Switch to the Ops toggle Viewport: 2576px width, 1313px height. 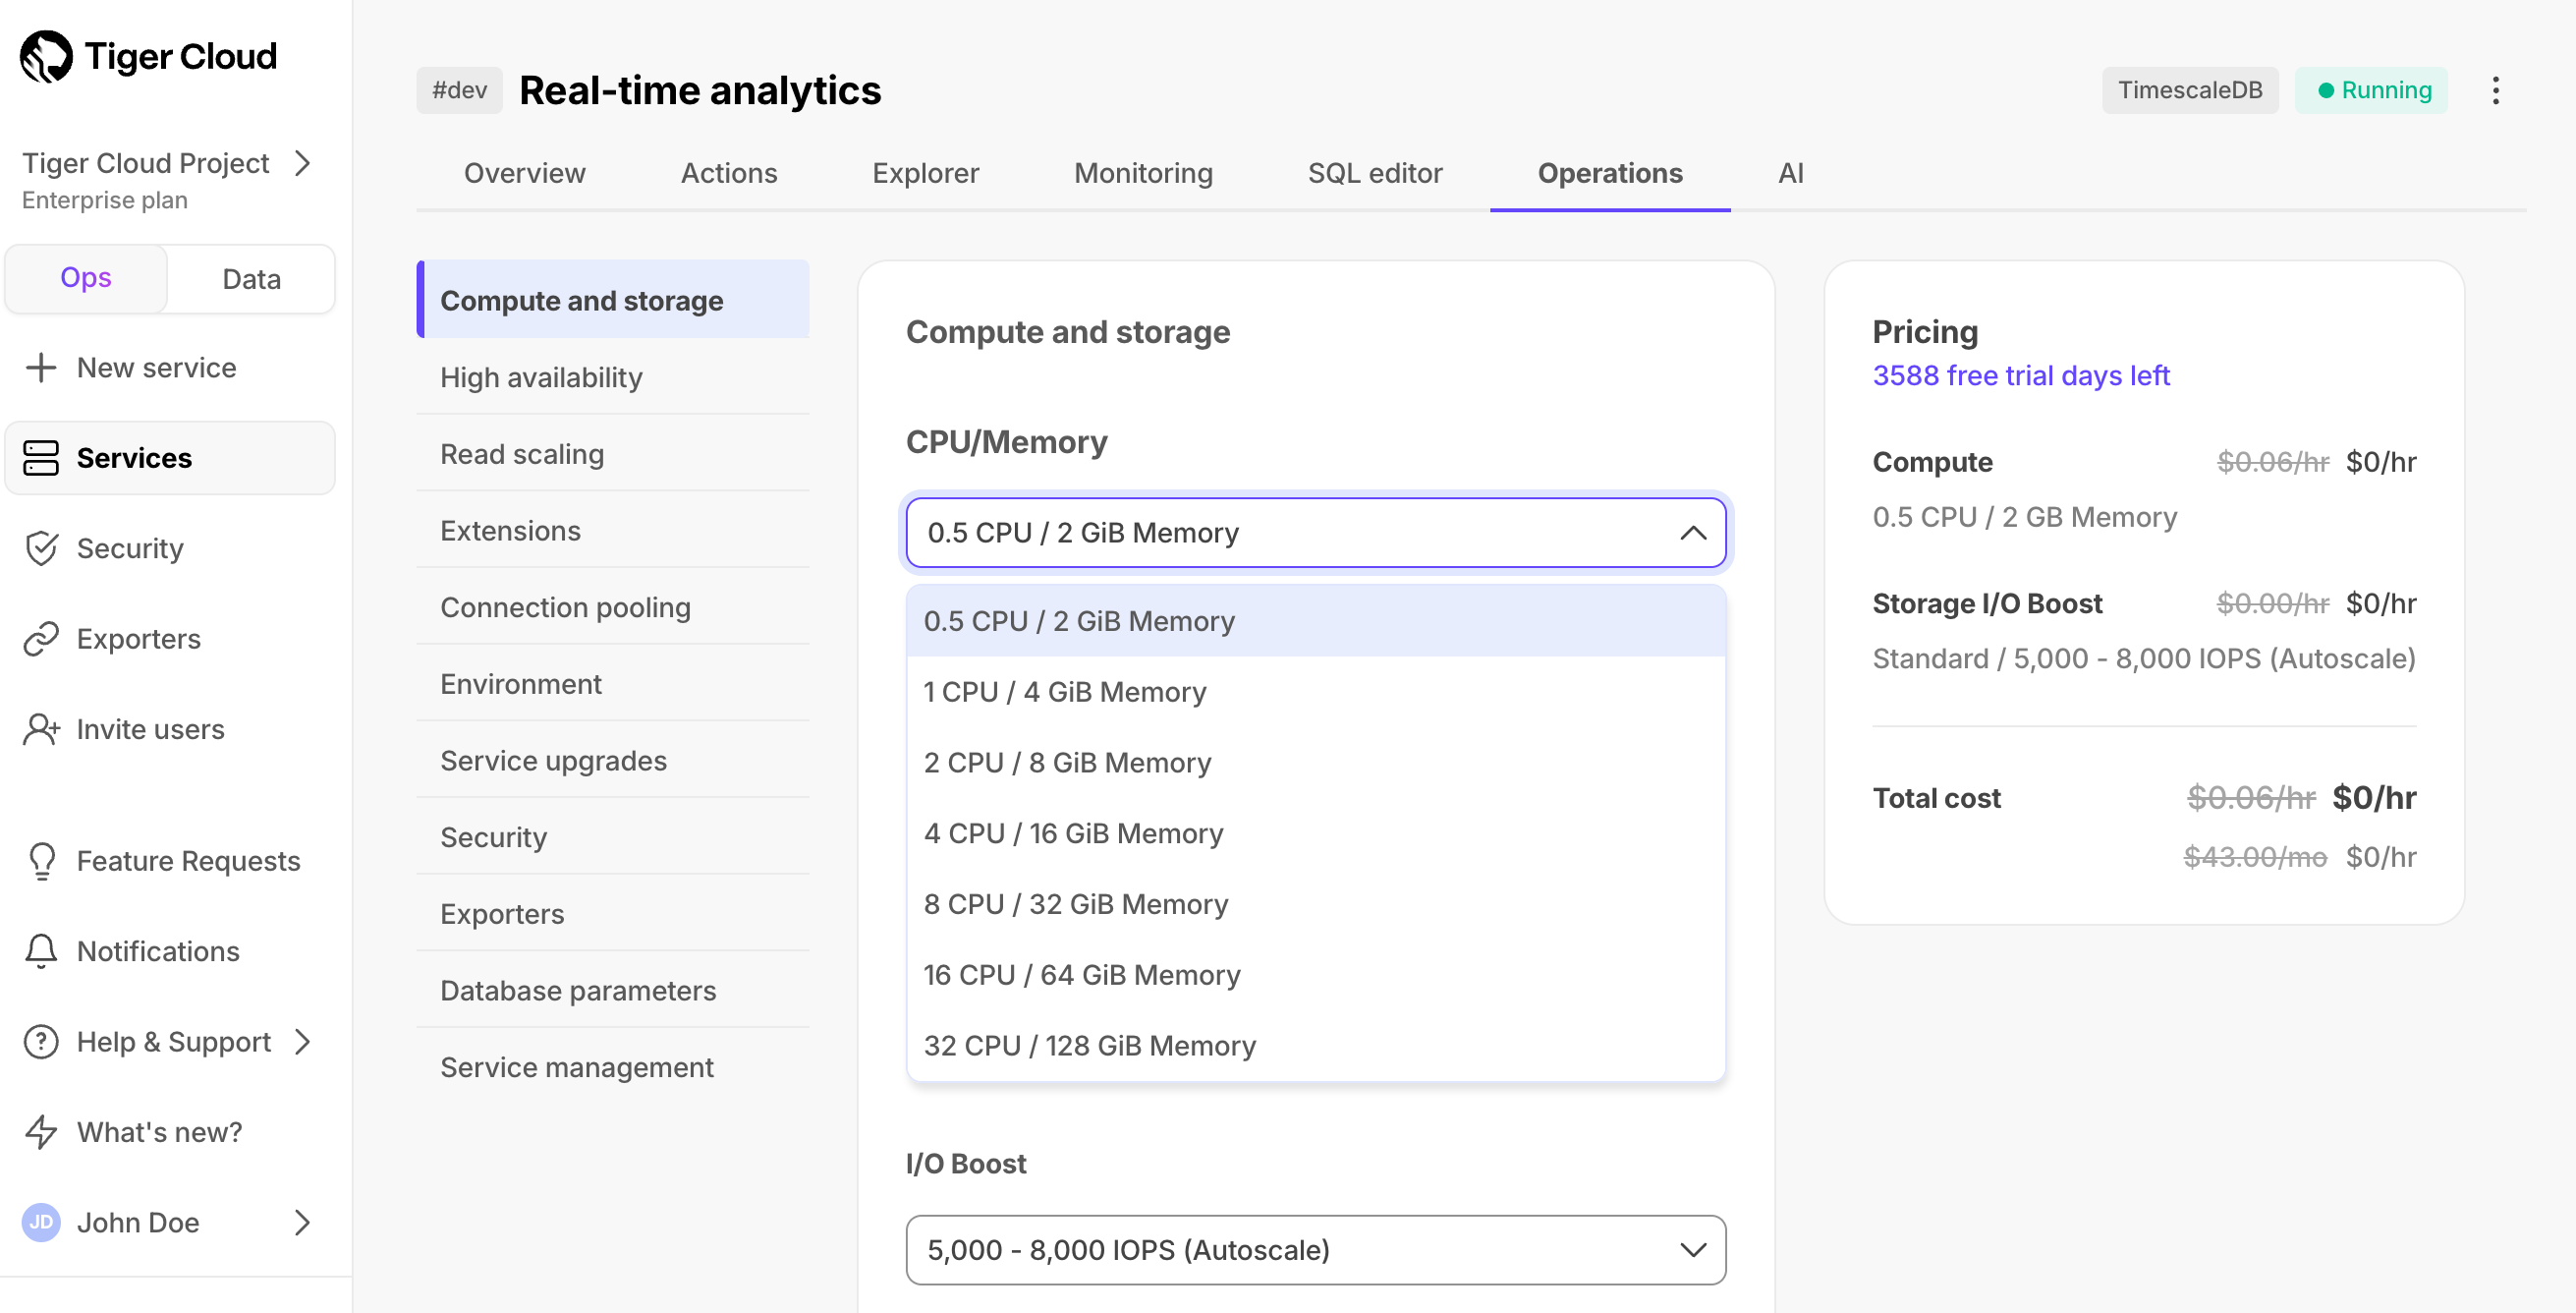point(86,278)
